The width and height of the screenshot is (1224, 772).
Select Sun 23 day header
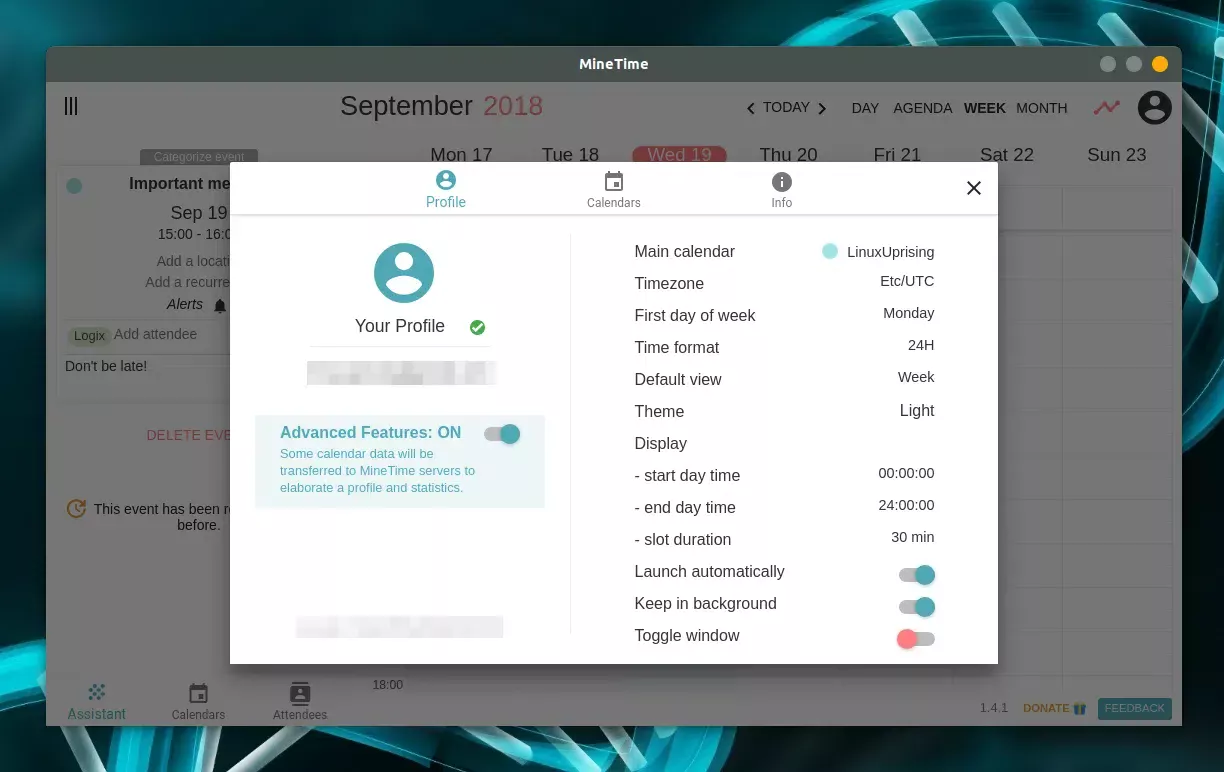1117,155
